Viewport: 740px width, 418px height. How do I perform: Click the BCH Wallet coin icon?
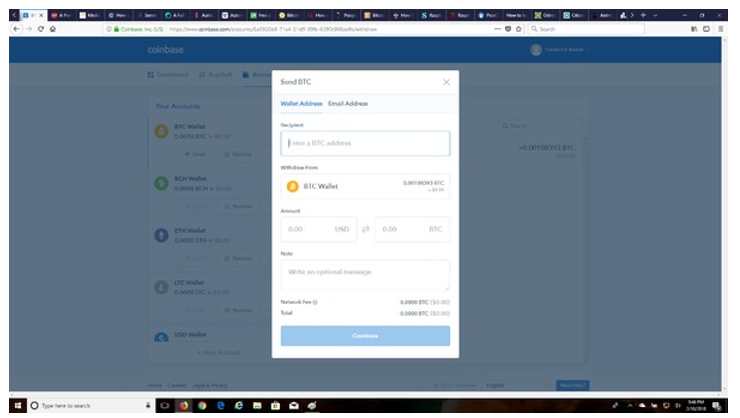[161, 183]
